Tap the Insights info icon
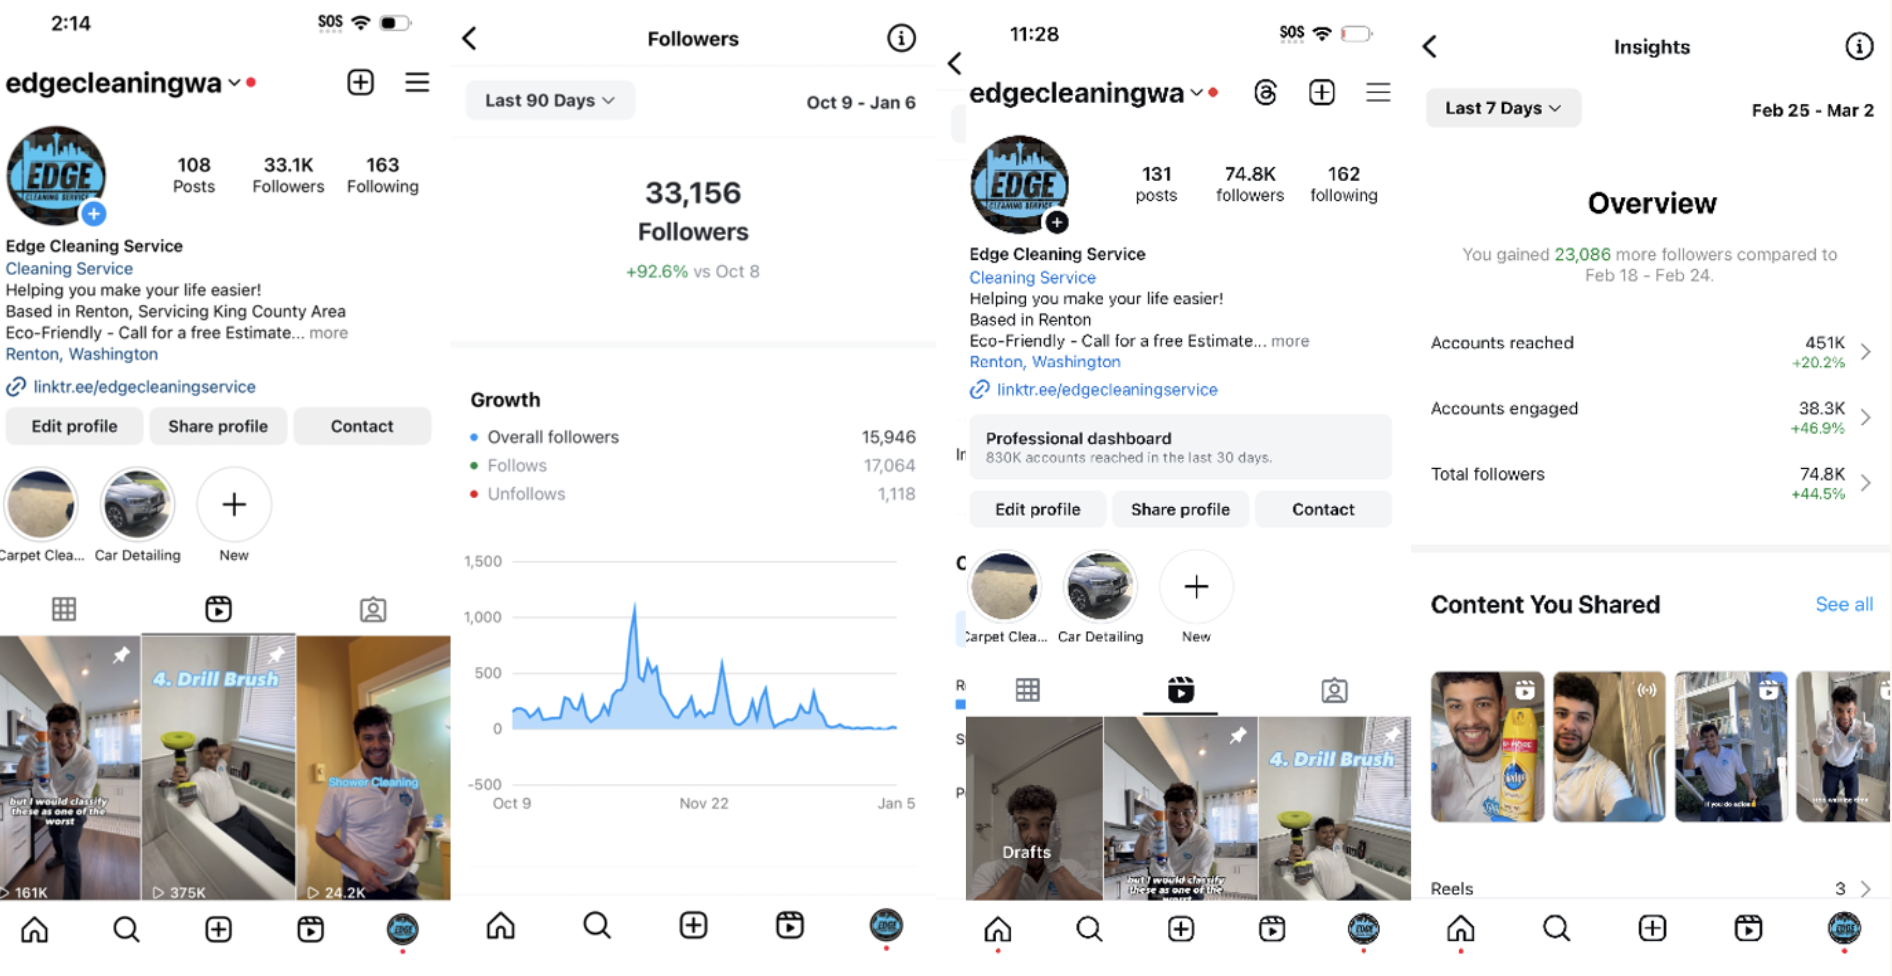This screenshot has width=1892, height=976. 1859,46
